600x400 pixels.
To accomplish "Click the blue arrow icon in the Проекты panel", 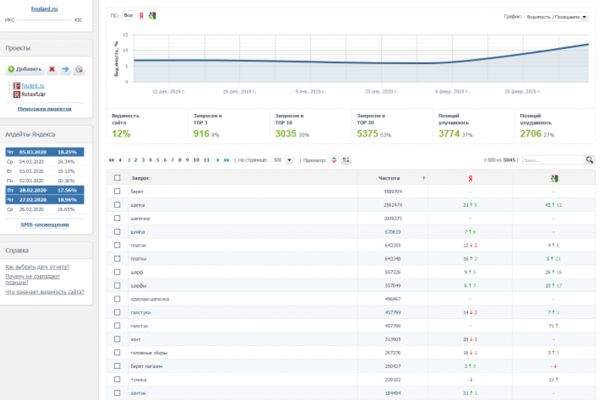I will click(x=65, y=69).
